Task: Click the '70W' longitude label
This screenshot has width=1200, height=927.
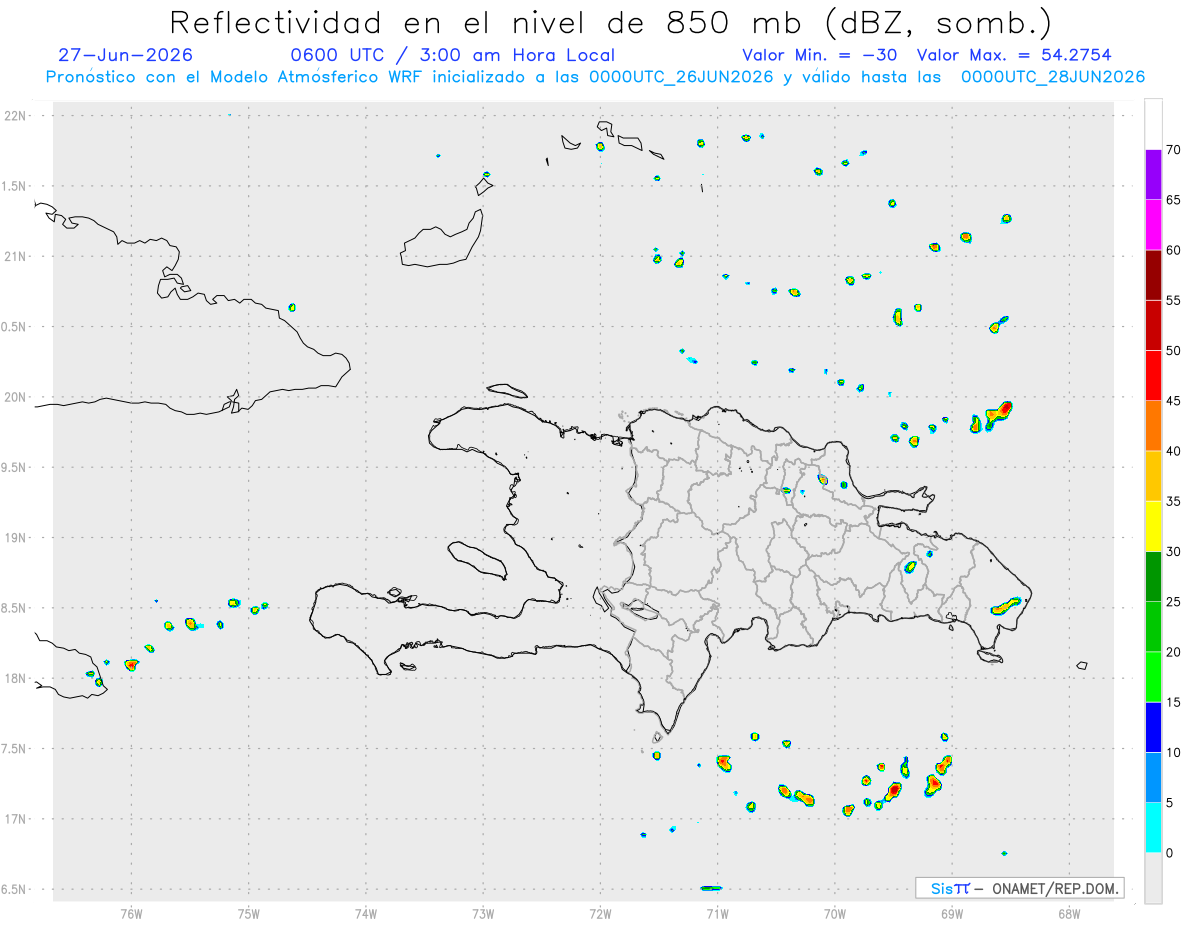Action: click(835, 913)
